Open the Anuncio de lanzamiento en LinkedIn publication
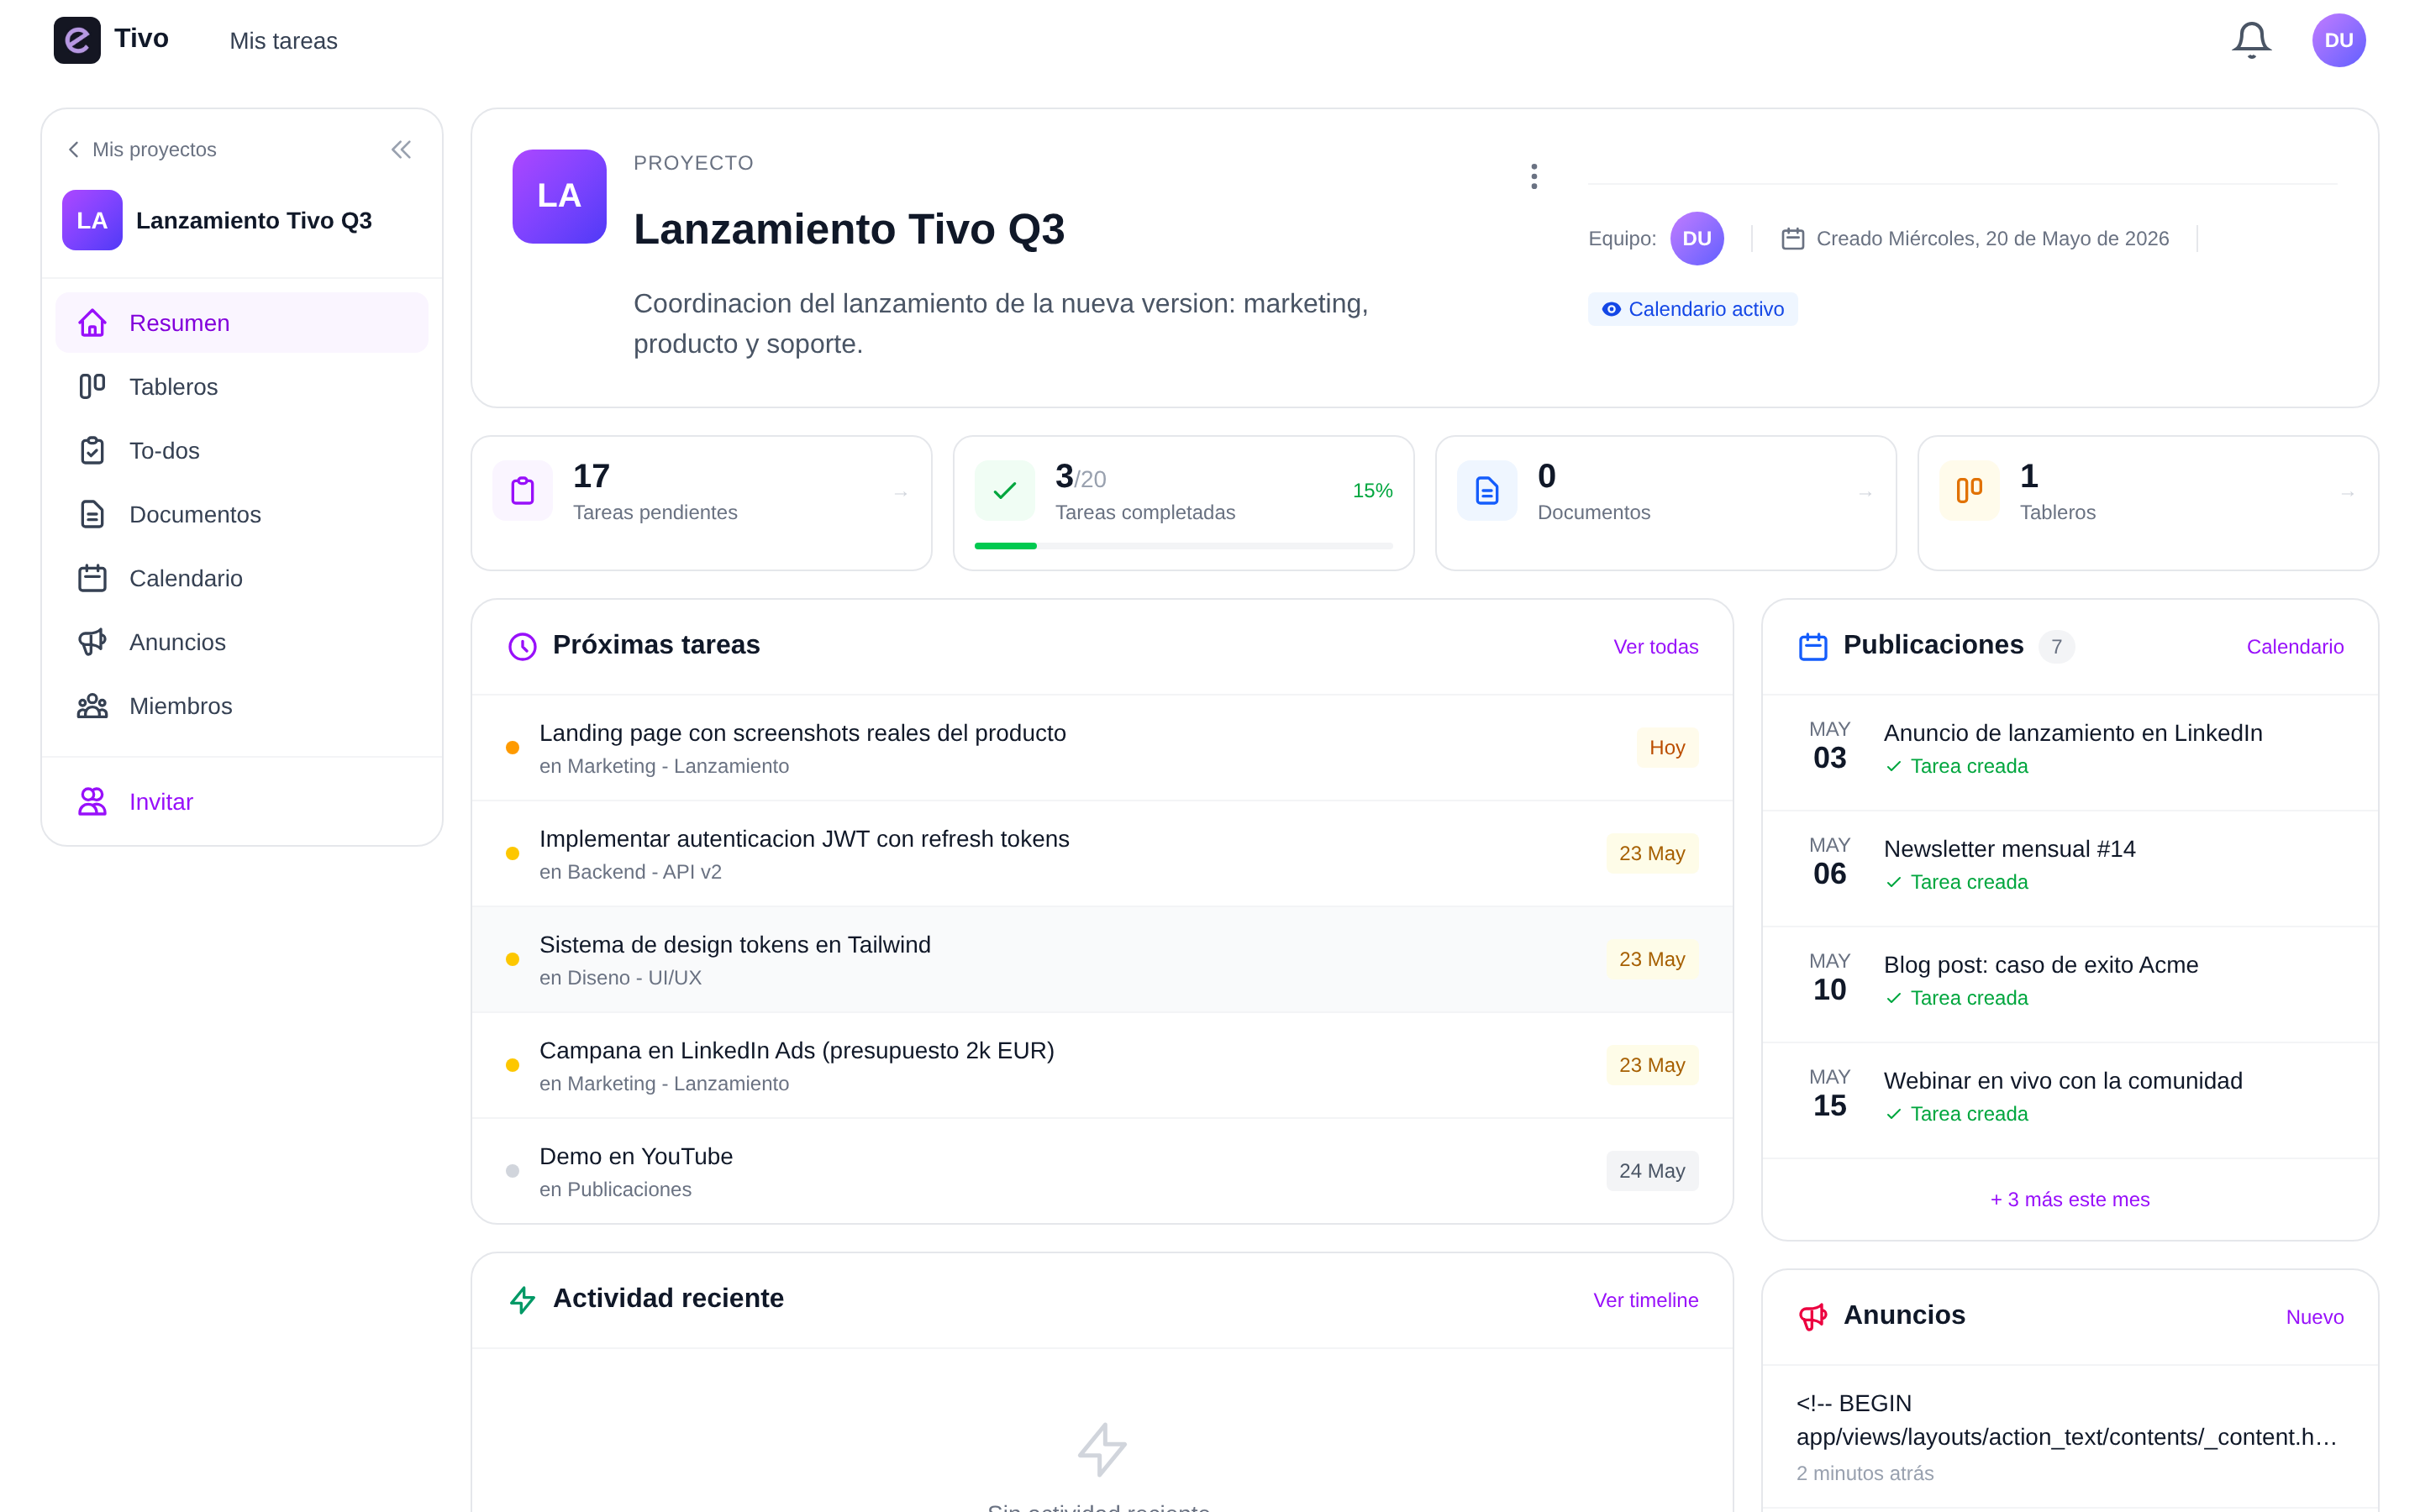 click(x=2069, y=752)
